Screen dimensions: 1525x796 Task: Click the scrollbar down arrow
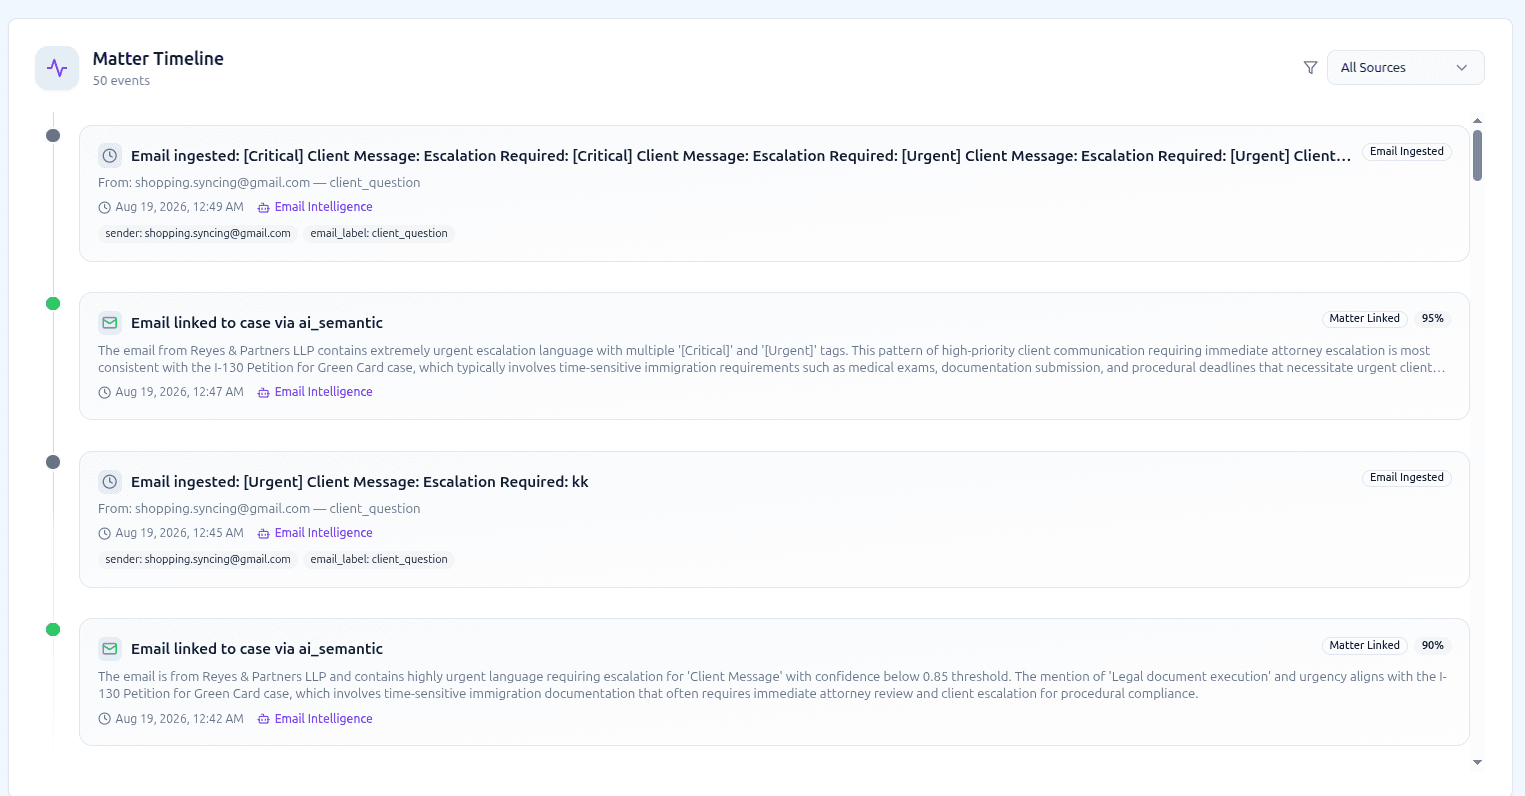click(x=1477, y=762)
